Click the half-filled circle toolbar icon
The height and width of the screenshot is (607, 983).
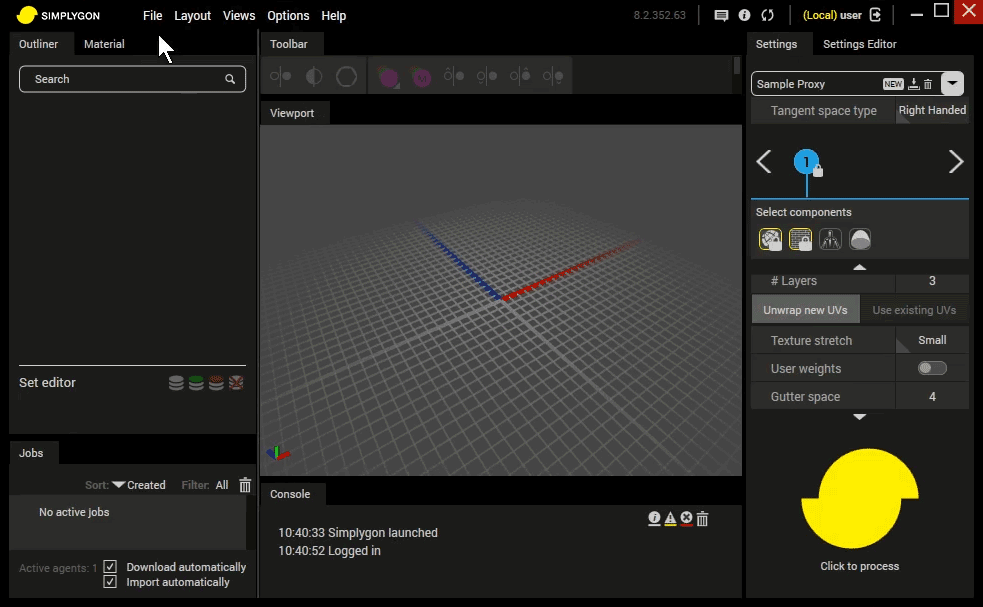(313, 77)
